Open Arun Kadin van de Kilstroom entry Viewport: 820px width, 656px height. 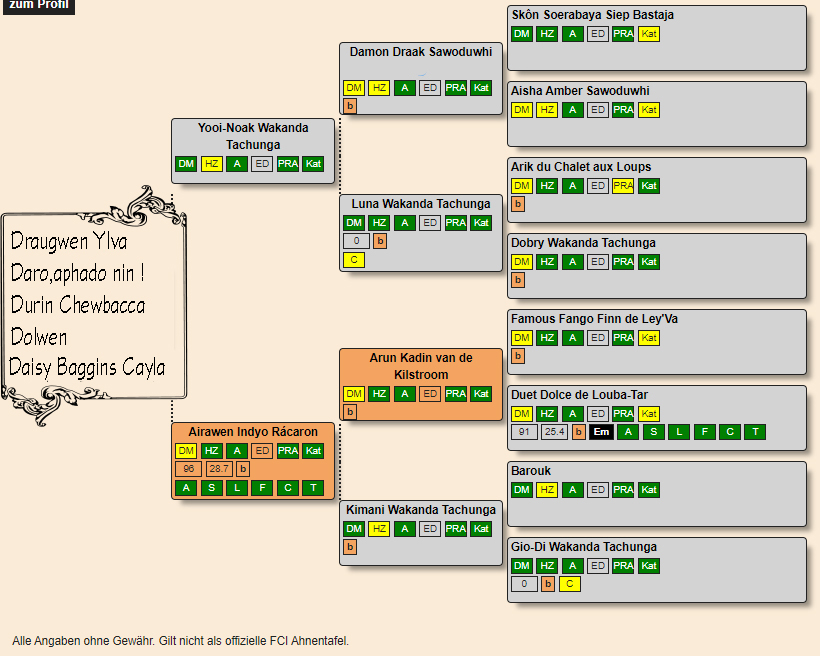coord(421,366)
